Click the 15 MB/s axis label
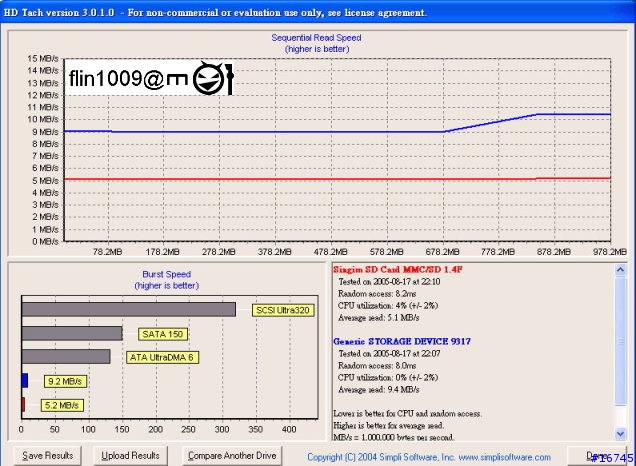Image resolution: width=636 pixels, height=466 pixels. tap(43, 59)
